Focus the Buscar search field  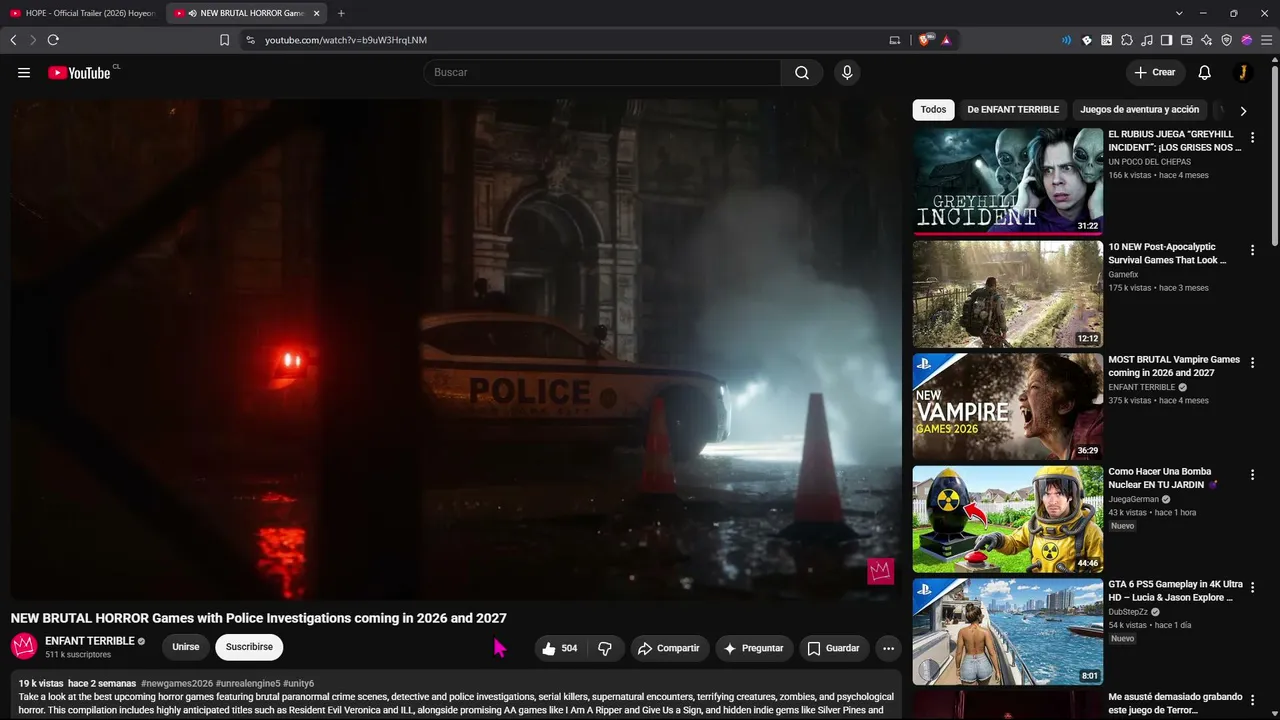tap(602, 73)
